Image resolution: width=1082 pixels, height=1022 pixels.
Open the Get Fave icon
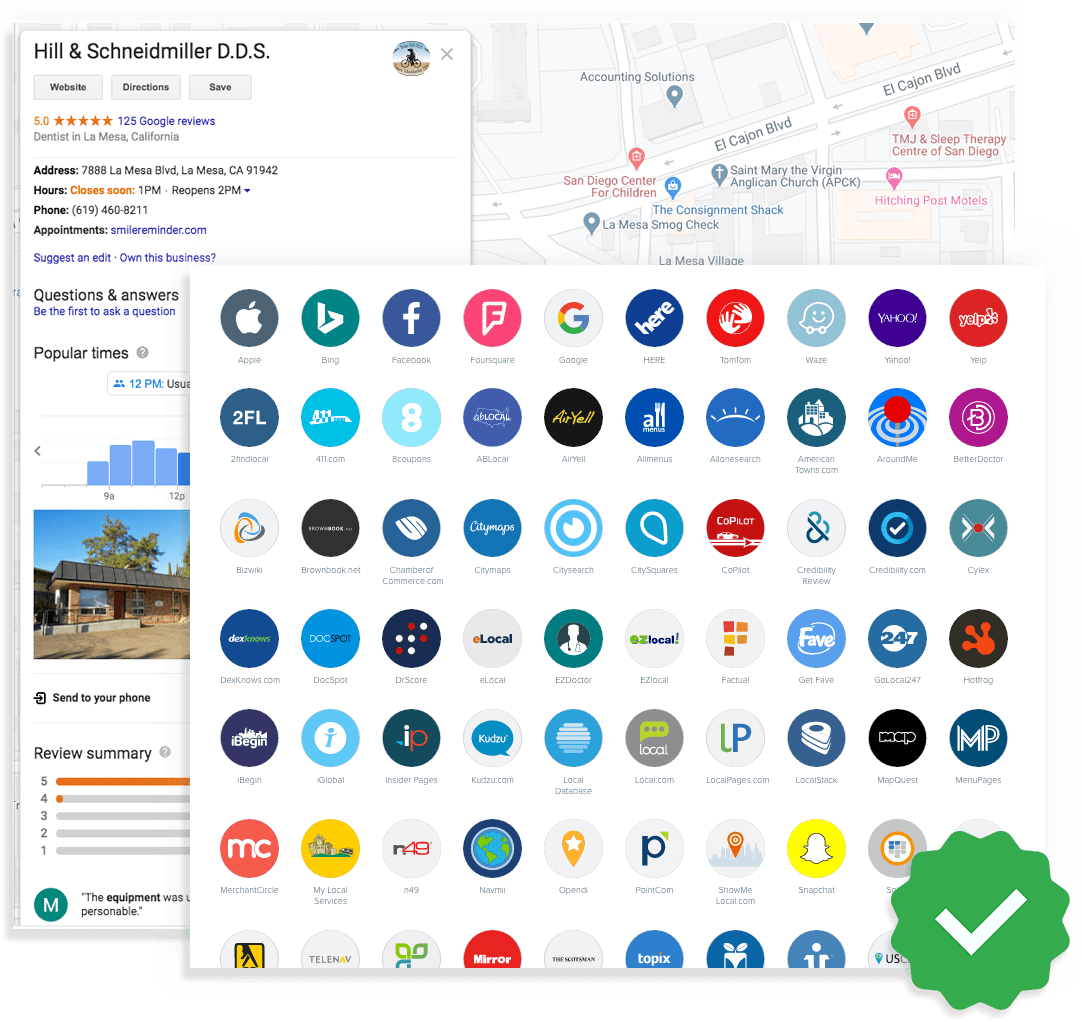point(816,638)
